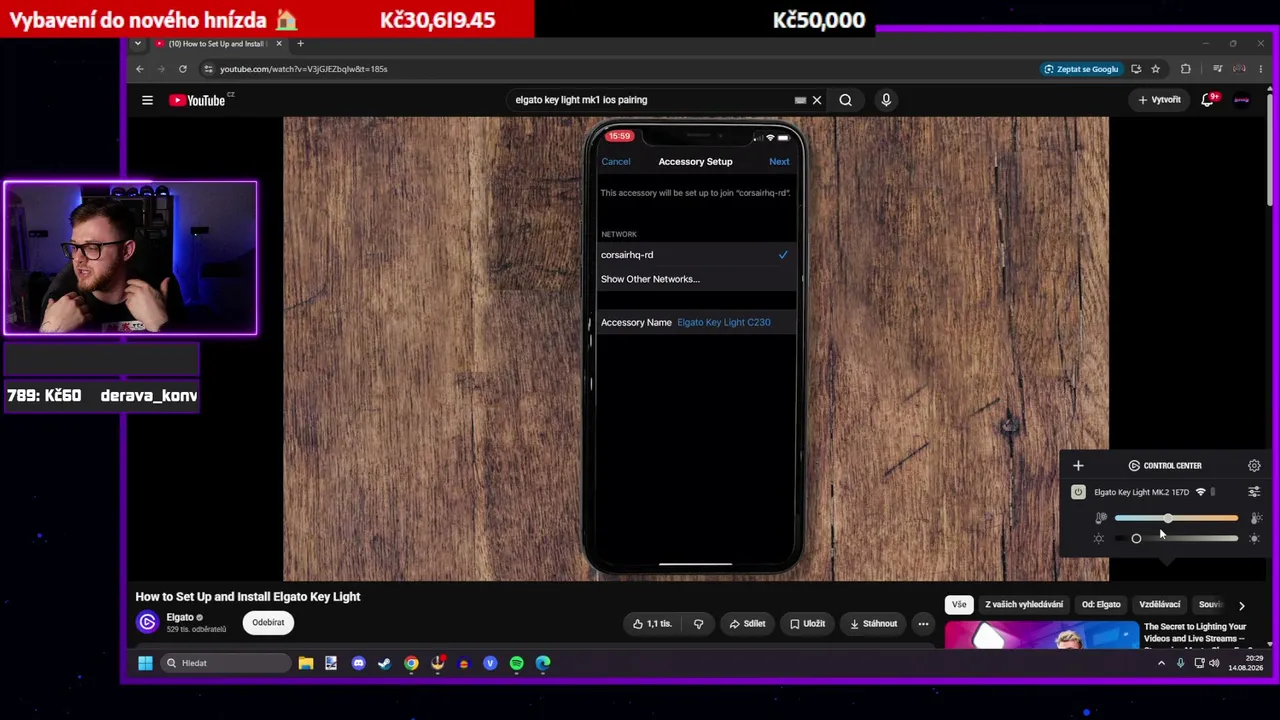Viewport: 1280px width, 720px height.
Task: Click the YouTube search box
Action: (650, 100)
